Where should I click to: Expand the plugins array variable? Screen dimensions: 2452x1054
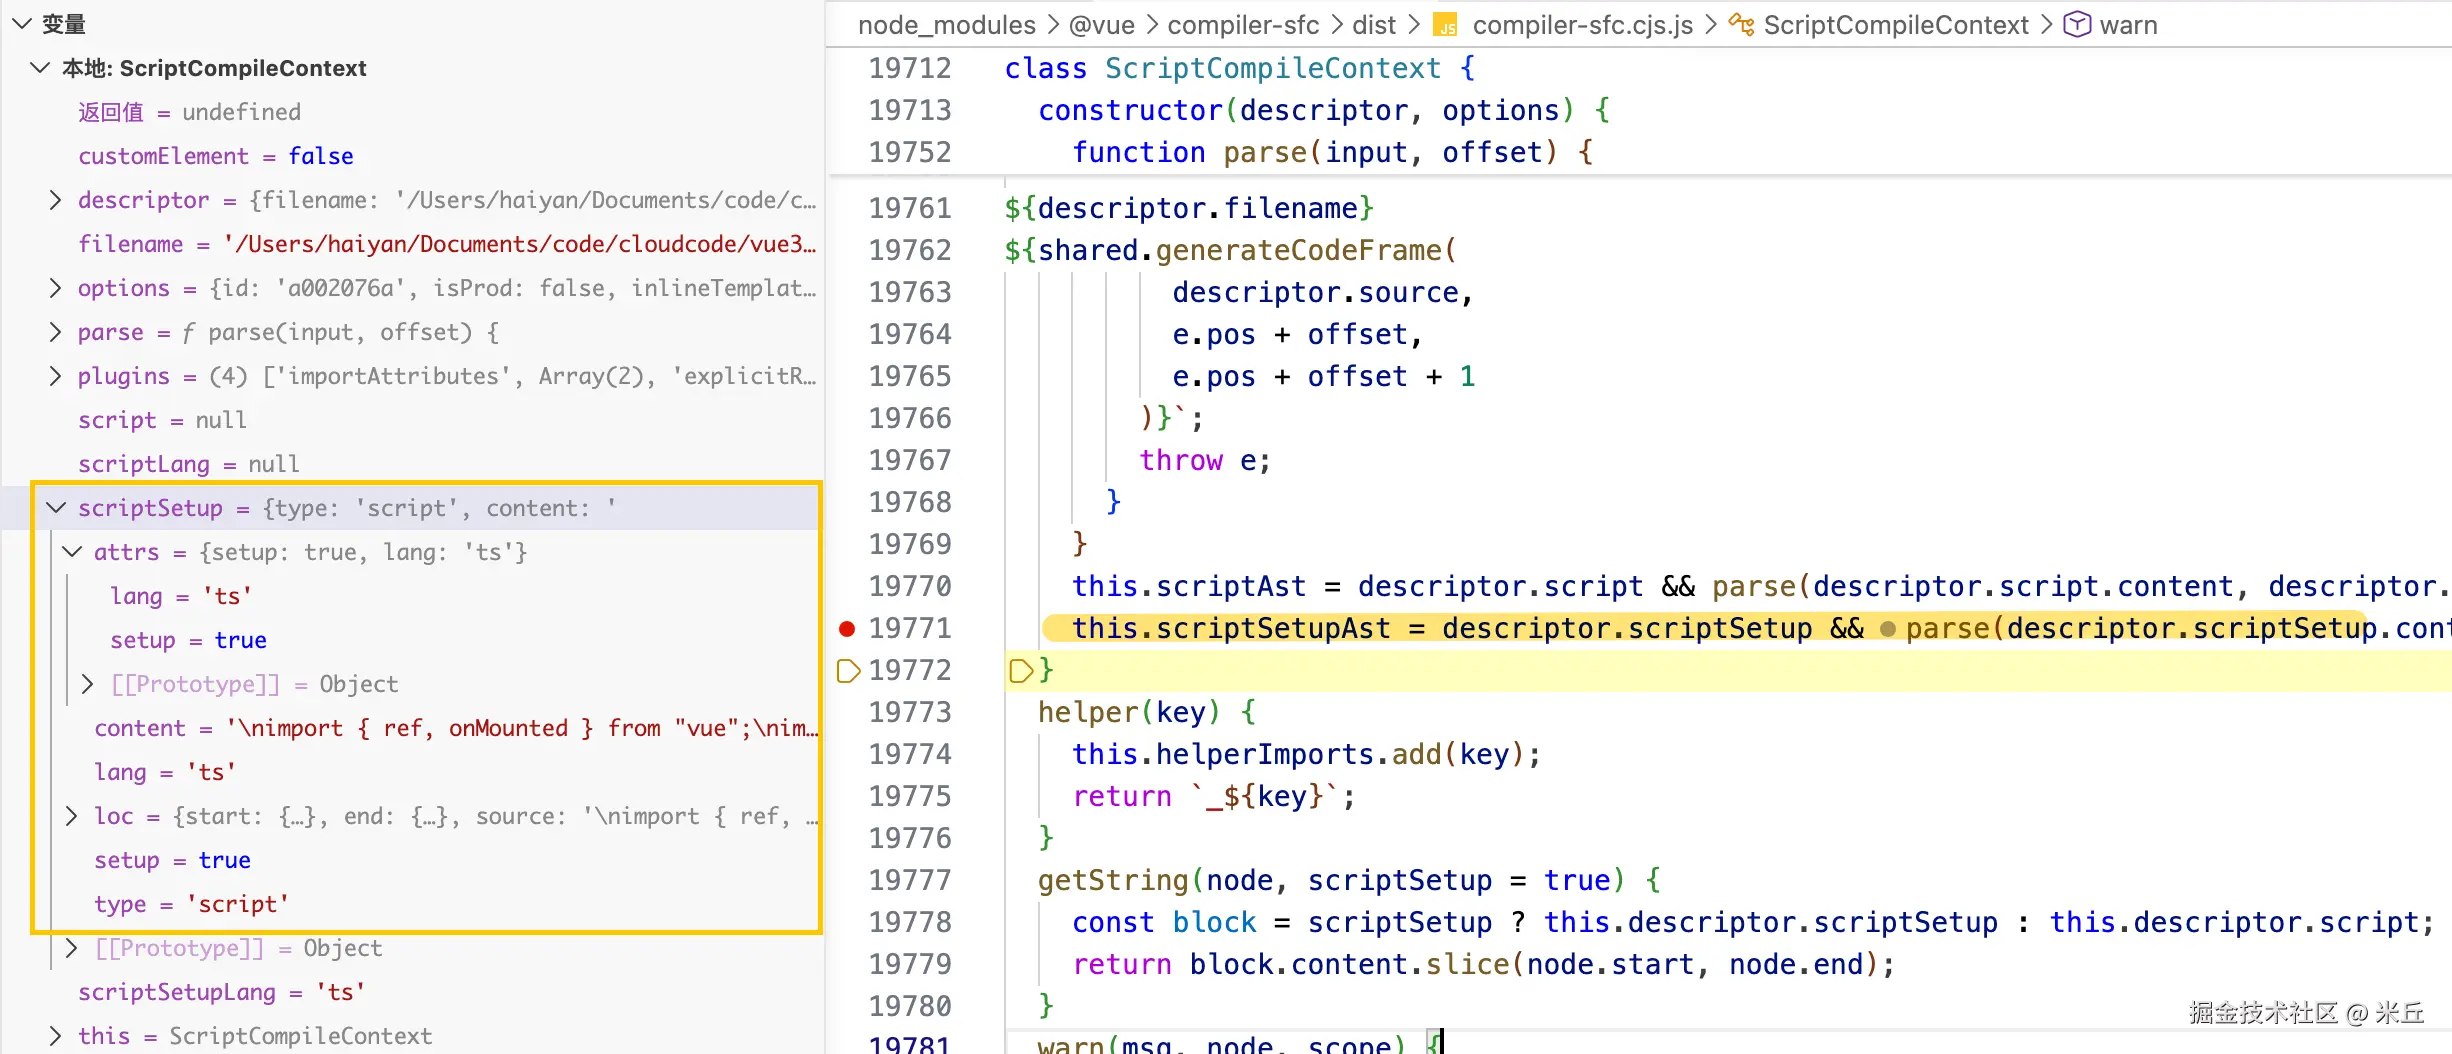coord(56,376)
